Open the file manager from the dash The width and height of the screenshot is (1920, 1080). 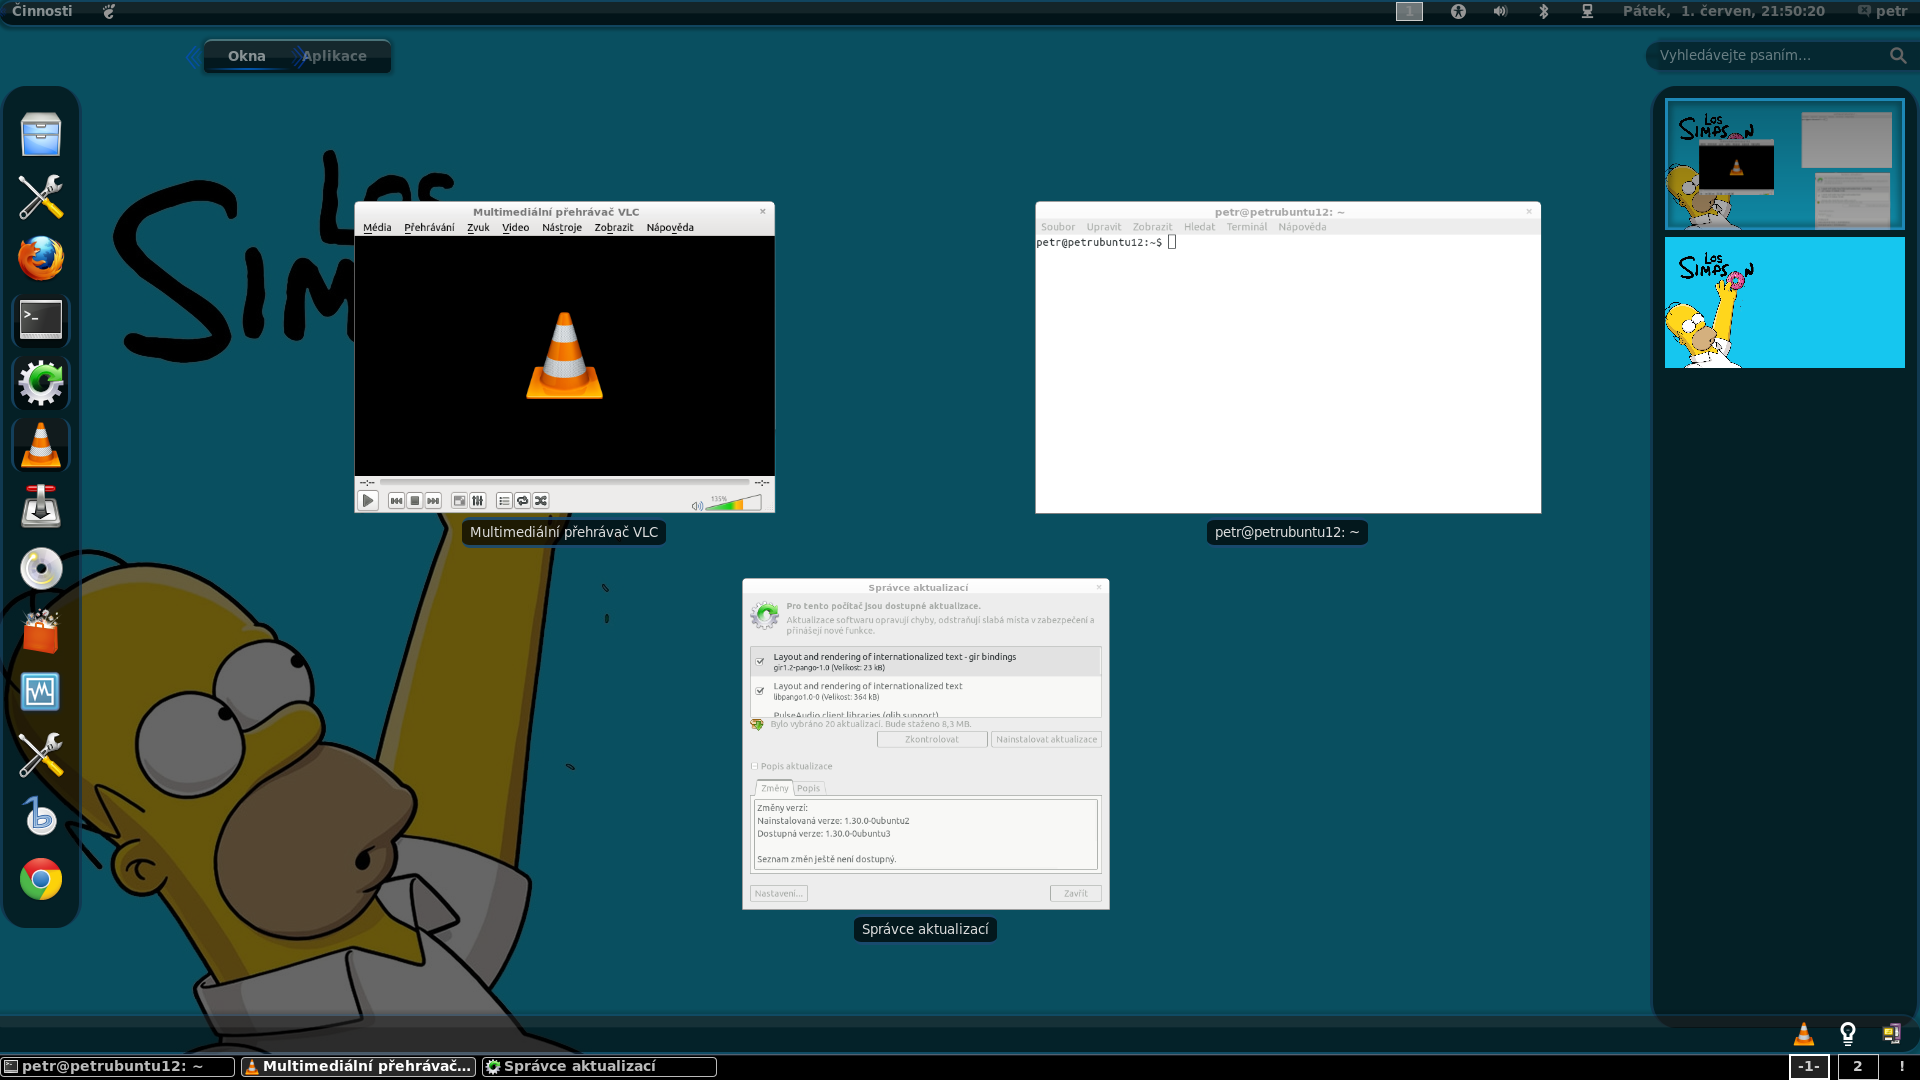pyautogui.click(x=41, y=135)
